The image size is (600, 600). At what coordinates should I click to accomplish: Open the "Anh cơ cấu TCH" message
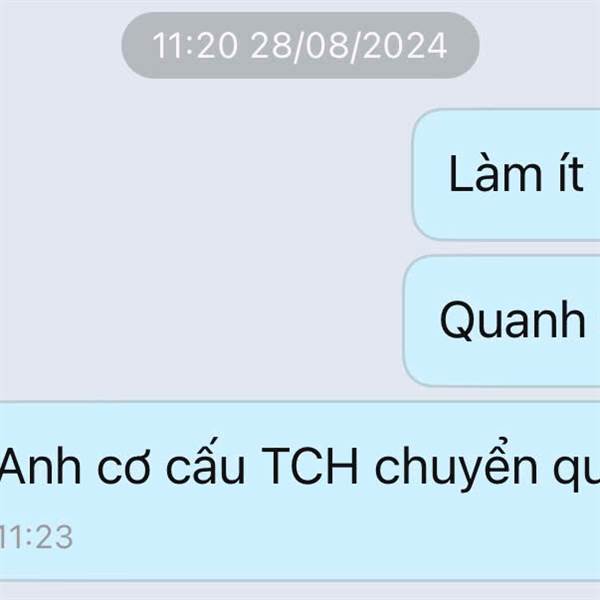tap(300, 491)
